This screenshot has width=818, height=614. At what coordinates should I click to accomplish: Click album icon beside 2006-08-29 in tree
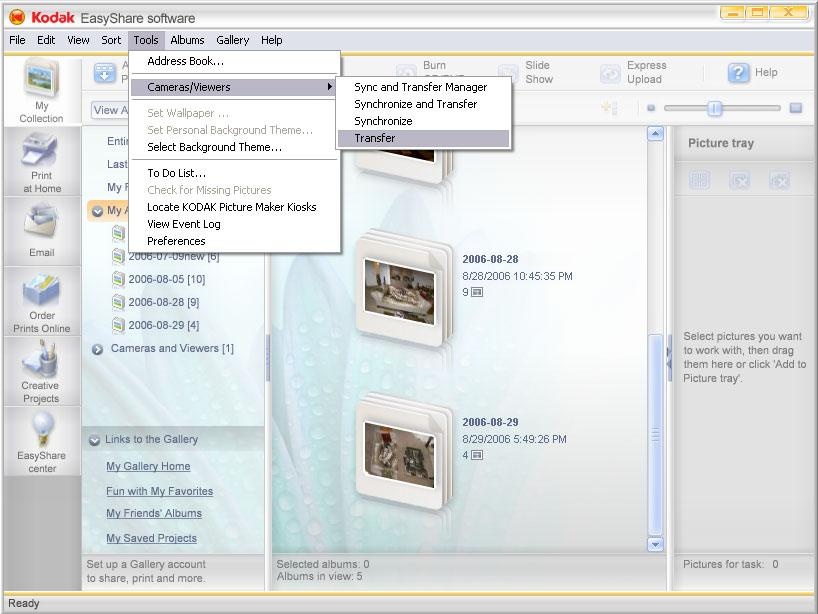118,325
